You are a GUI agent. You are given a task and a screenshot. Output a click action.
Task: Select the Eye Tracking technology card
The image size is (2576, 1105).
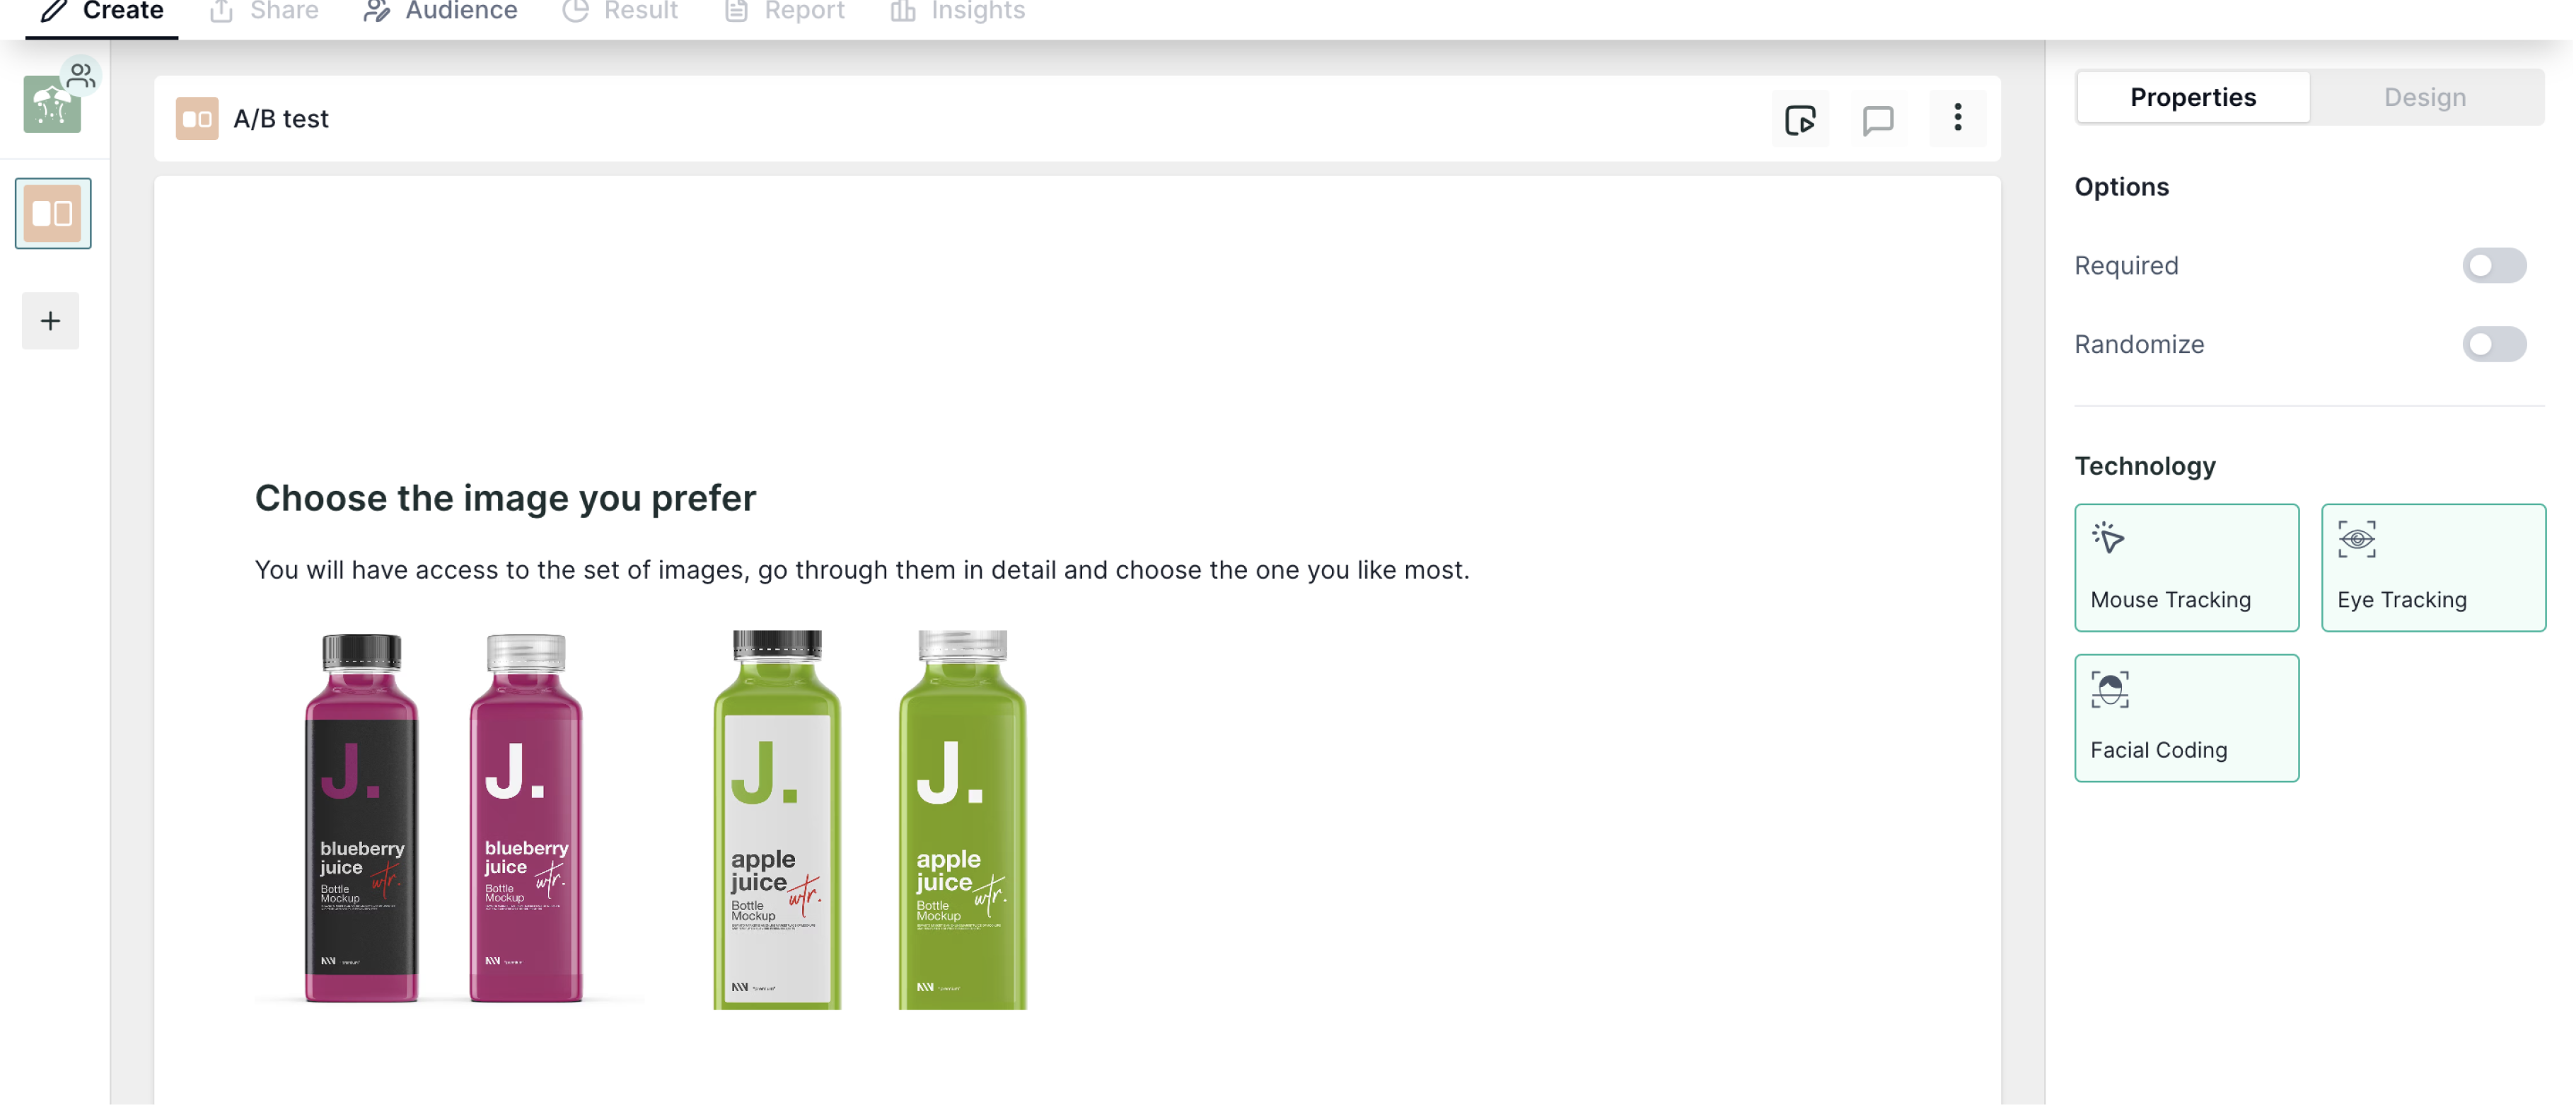[x=2433, y=568]
